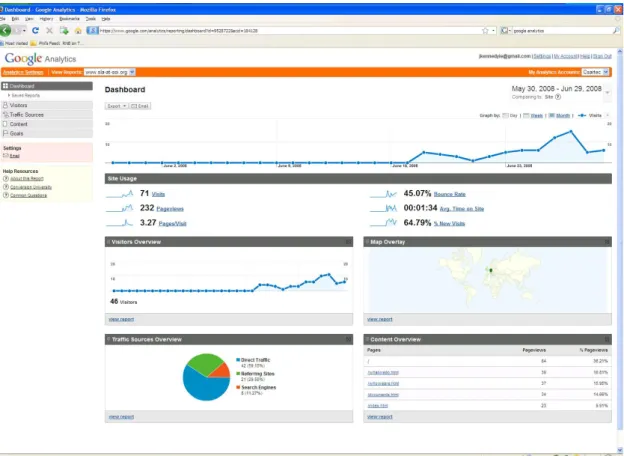The image size is (624, 456).
Task: Close the Visitors Overview widget
Action: pyautogui.click(x=348, y=242)
